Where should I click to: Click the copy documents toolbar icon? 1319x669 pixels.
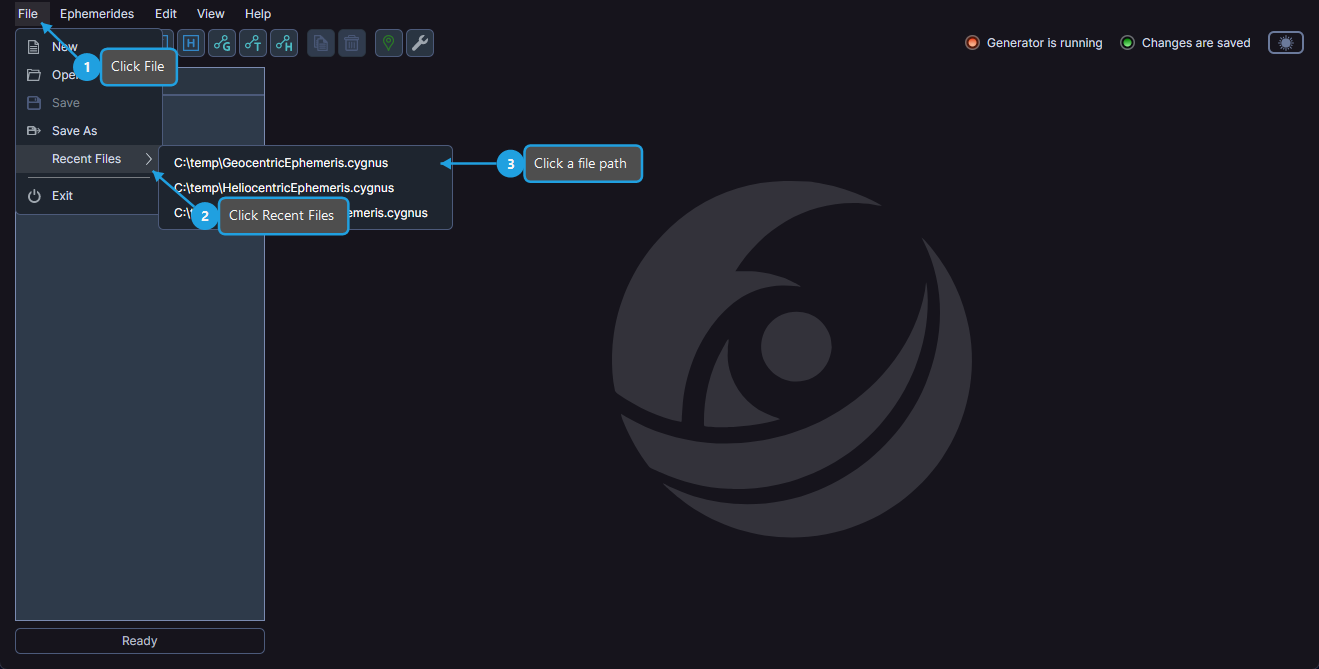point(321,43)
